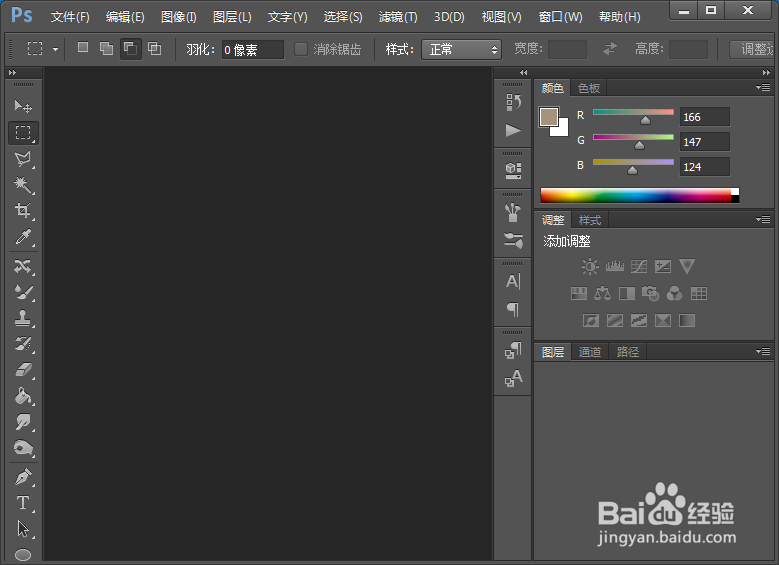
Task: Switch to the 路径 tab
Action: pos(627,352)
